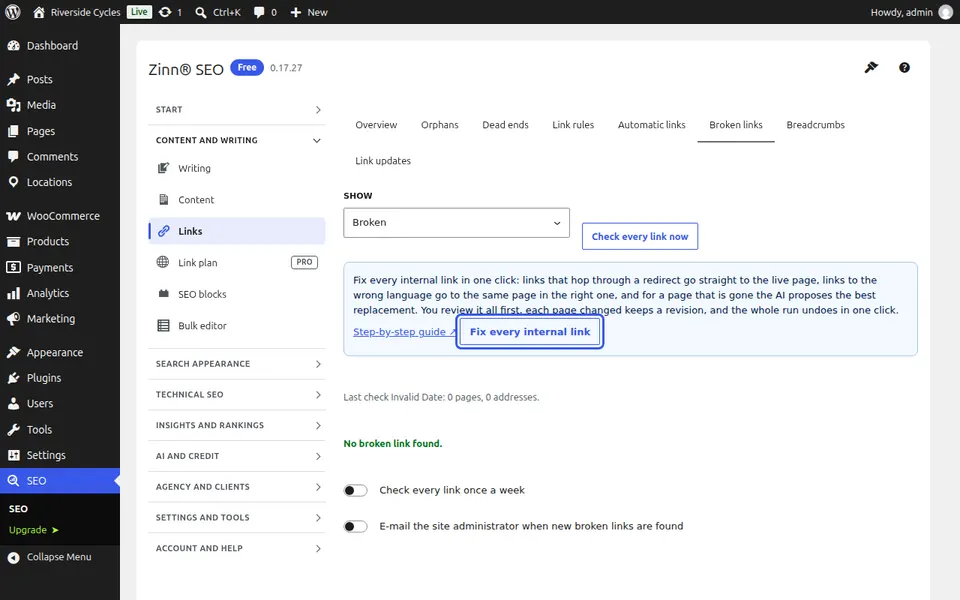Click Fix every internal link button
This screenshot has width=960, height=600.
pyautogui.click(x=530, y=332)
